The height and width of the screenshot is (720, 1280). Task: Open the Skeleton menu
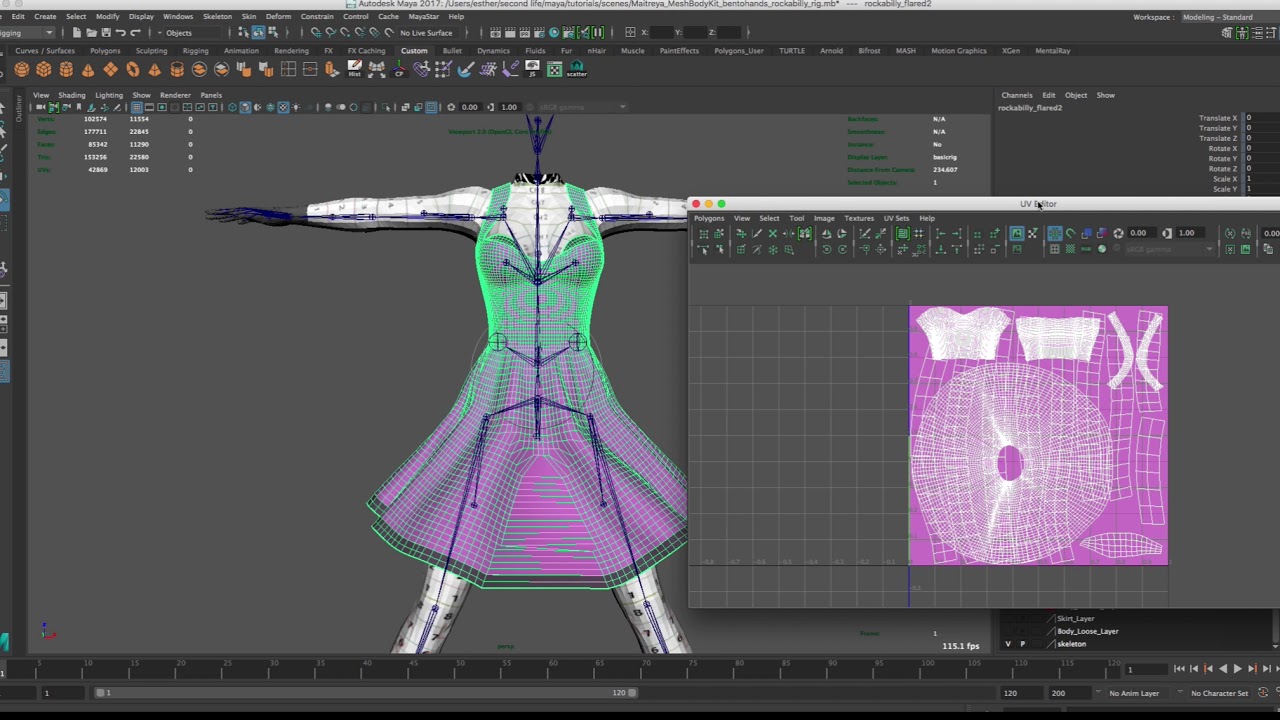point(217,17)
